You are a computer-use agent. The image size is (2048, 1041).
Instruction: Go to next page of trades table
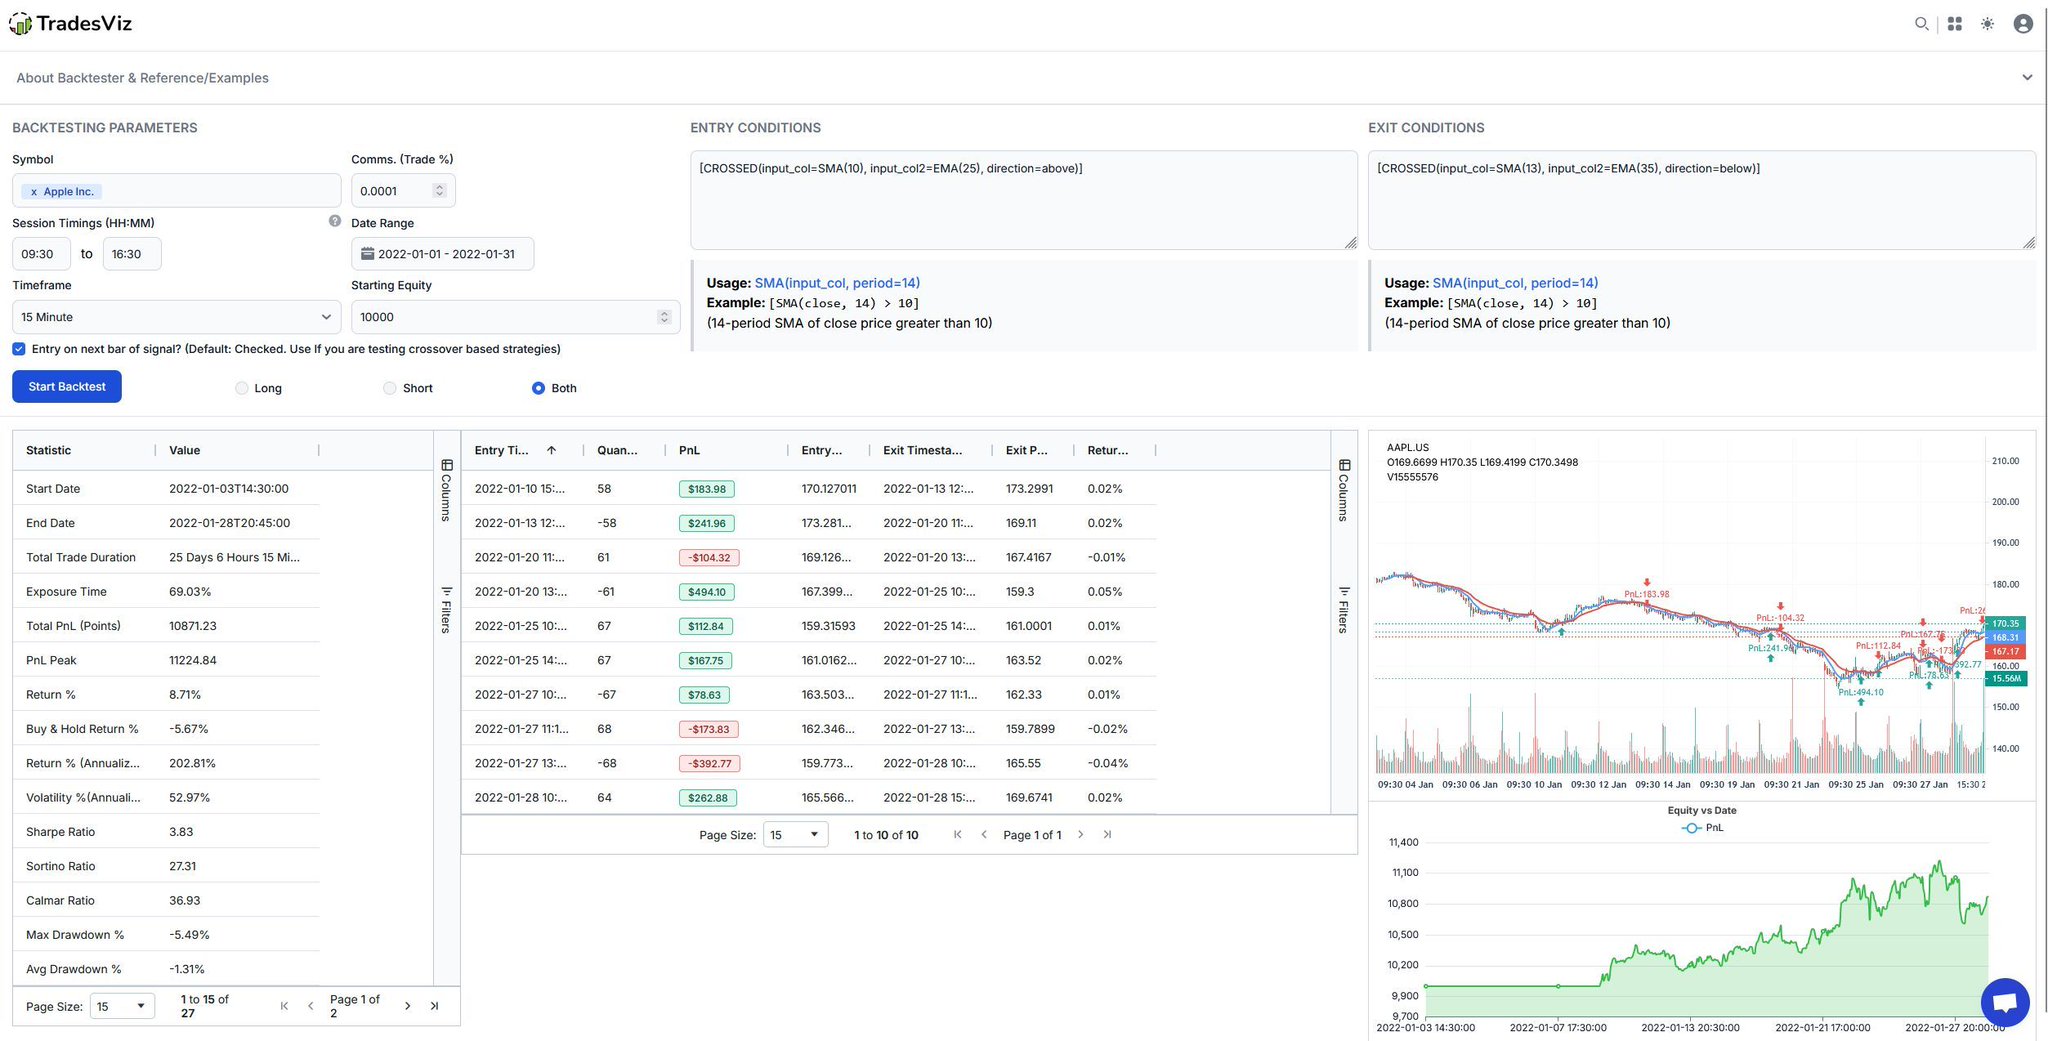pyautogui.click(x=1081, y=835)
